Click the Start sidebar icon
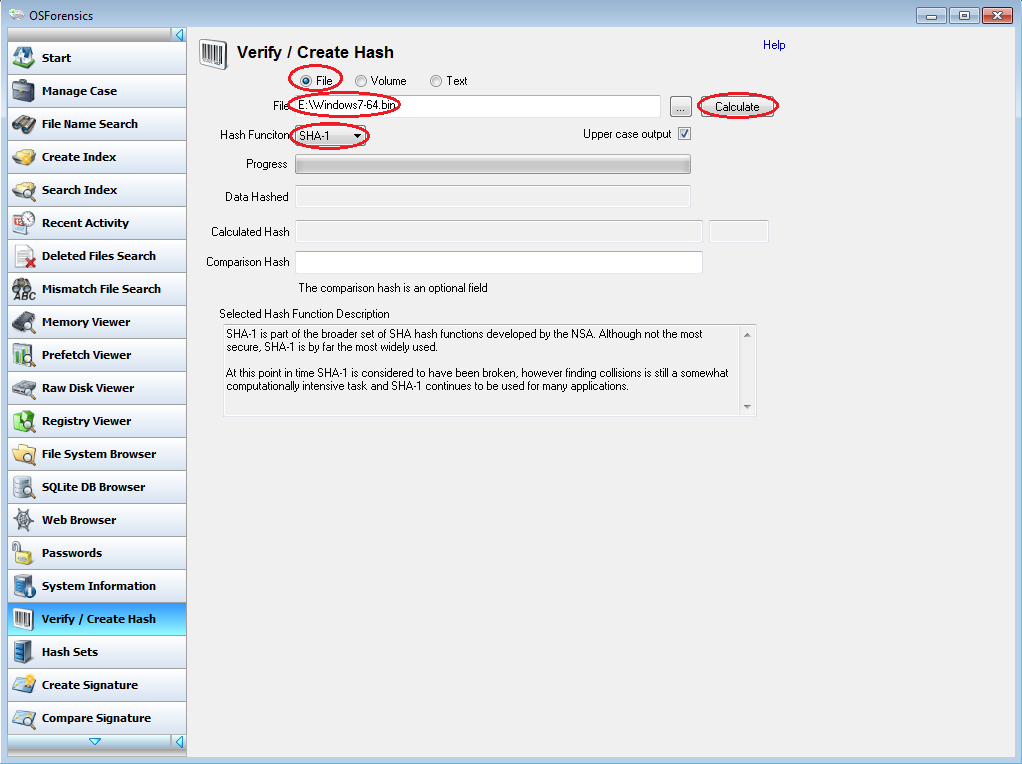The height and width of the screenshot is (764, 1022). (24, 58)
